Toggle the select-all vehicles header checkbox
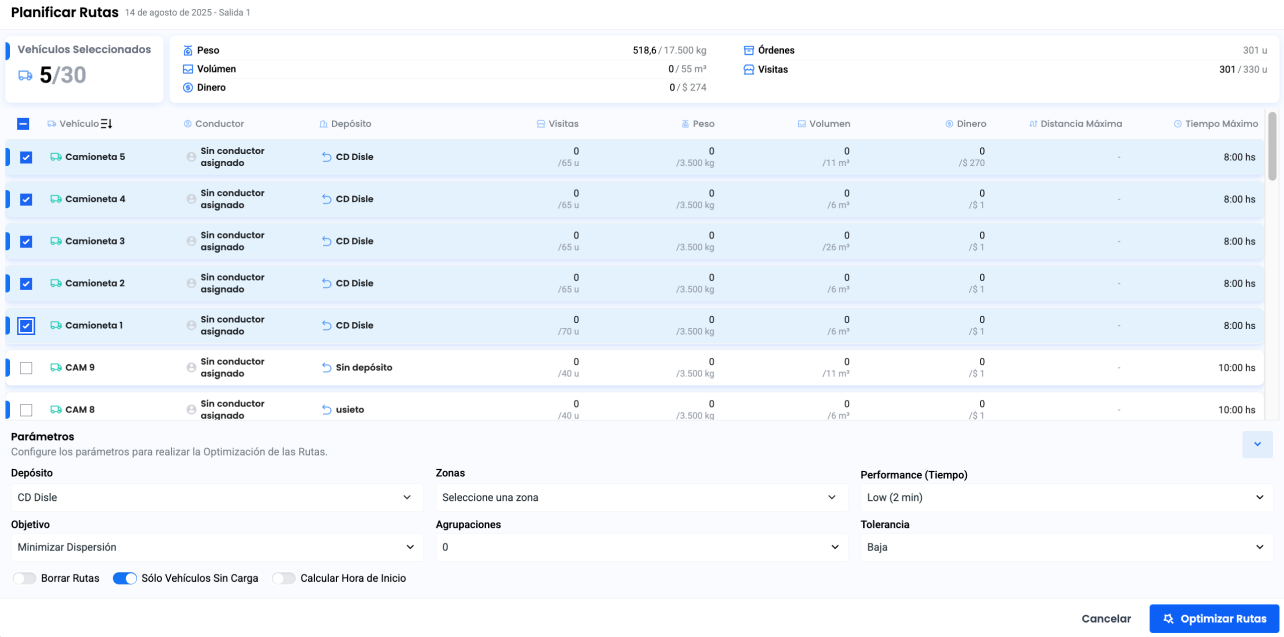The image size is (1284, 637). click(23, 124)
